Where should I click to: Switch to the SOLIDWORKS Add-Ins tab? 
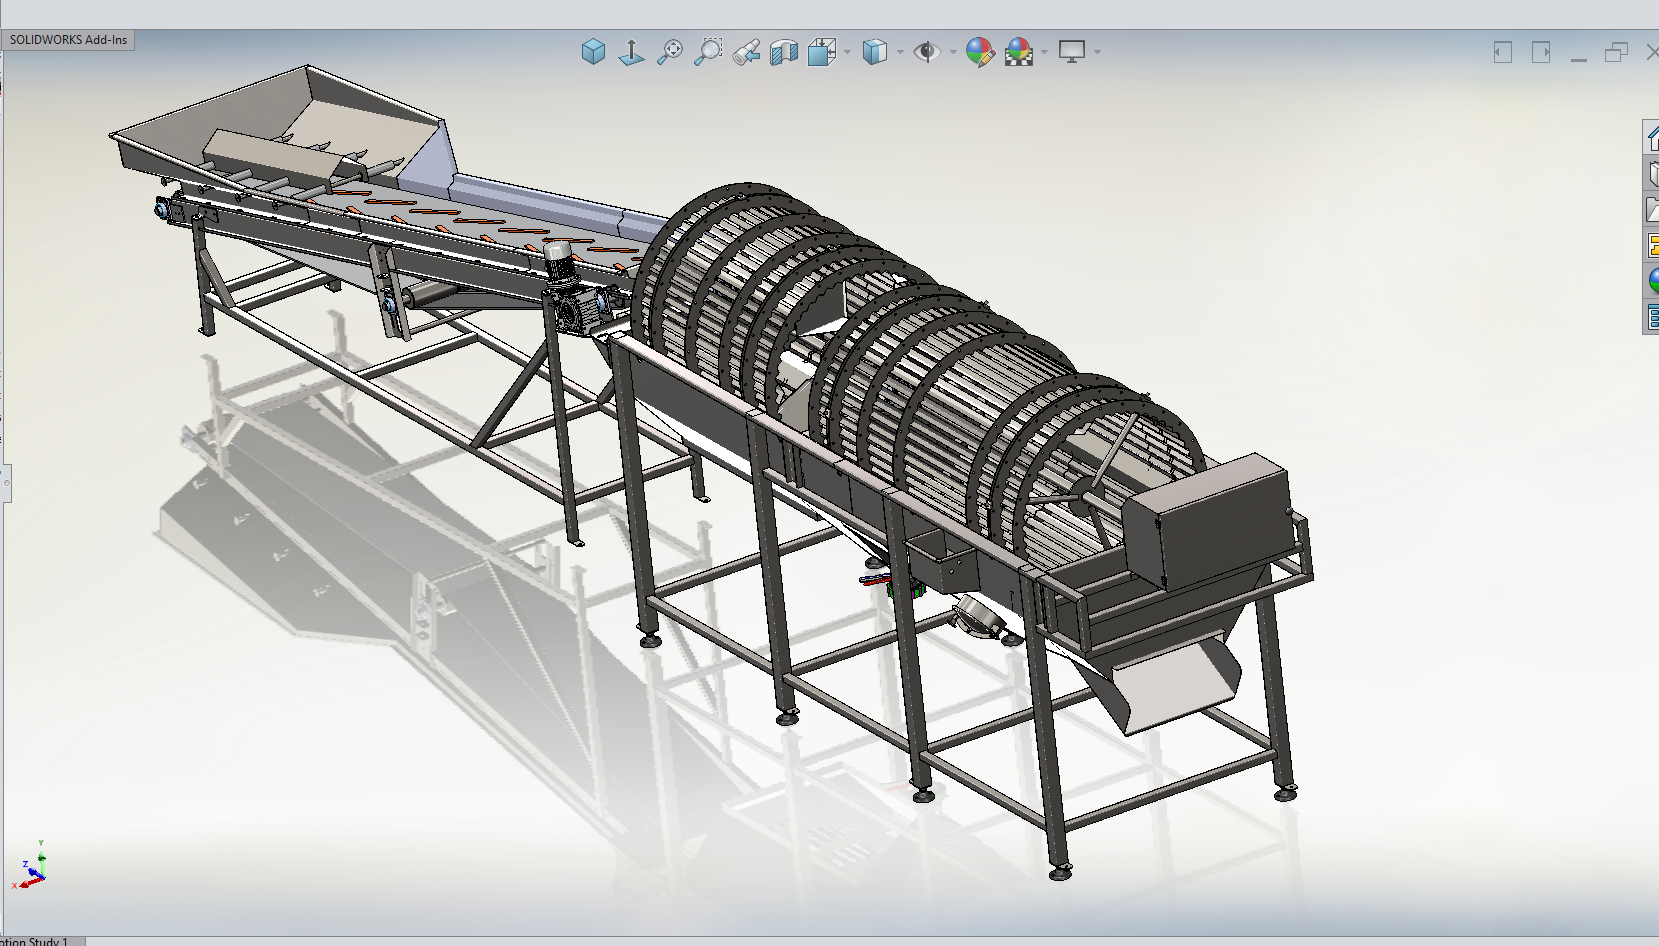(68, 40)
